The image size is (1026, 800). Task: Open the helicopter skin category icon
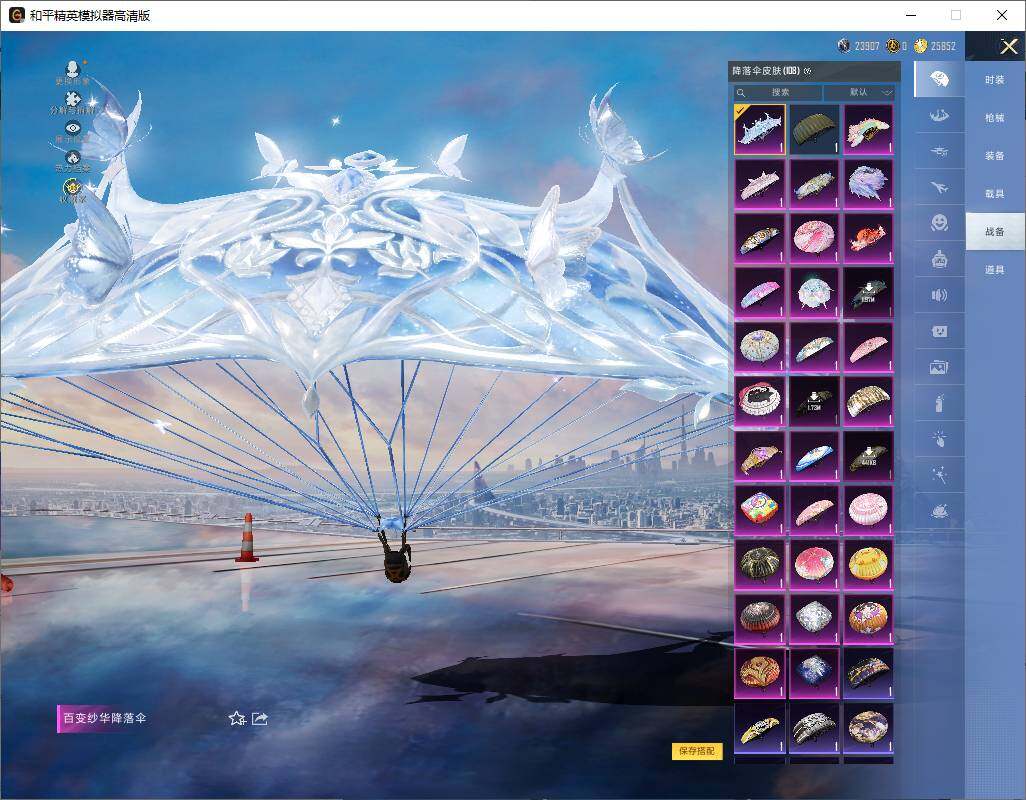pos(939,152)
